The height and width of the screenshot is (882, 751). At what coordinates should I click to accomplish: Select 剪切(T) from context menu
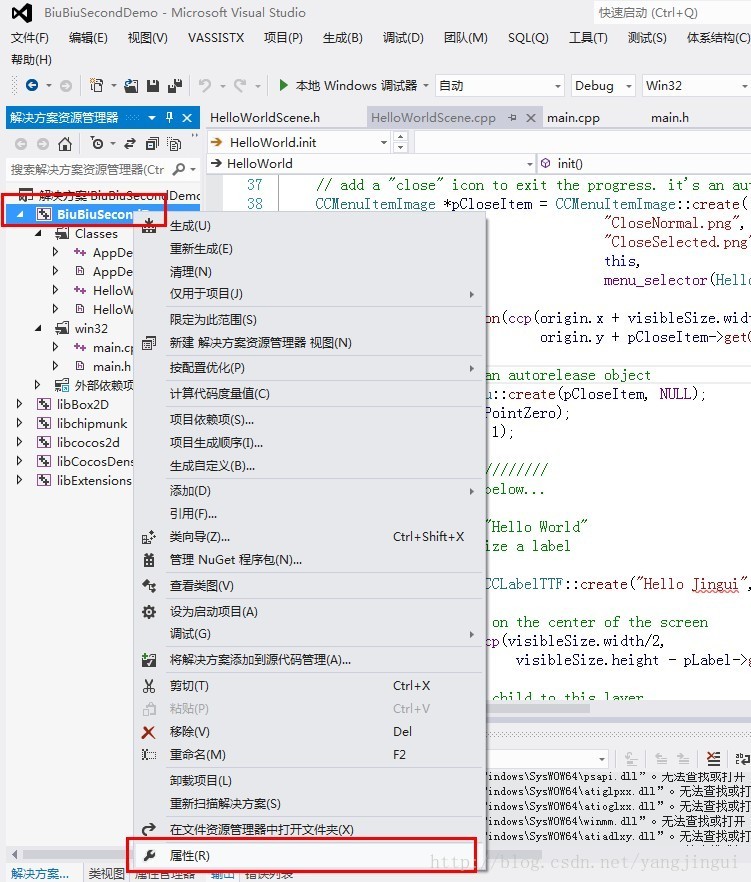(x=309, y=686)
